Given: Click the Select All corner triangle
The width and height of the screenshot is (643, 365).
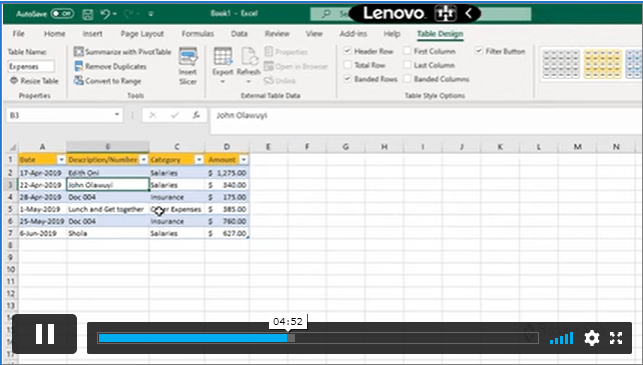Looking at the screenshot, I should coord(13,147).
